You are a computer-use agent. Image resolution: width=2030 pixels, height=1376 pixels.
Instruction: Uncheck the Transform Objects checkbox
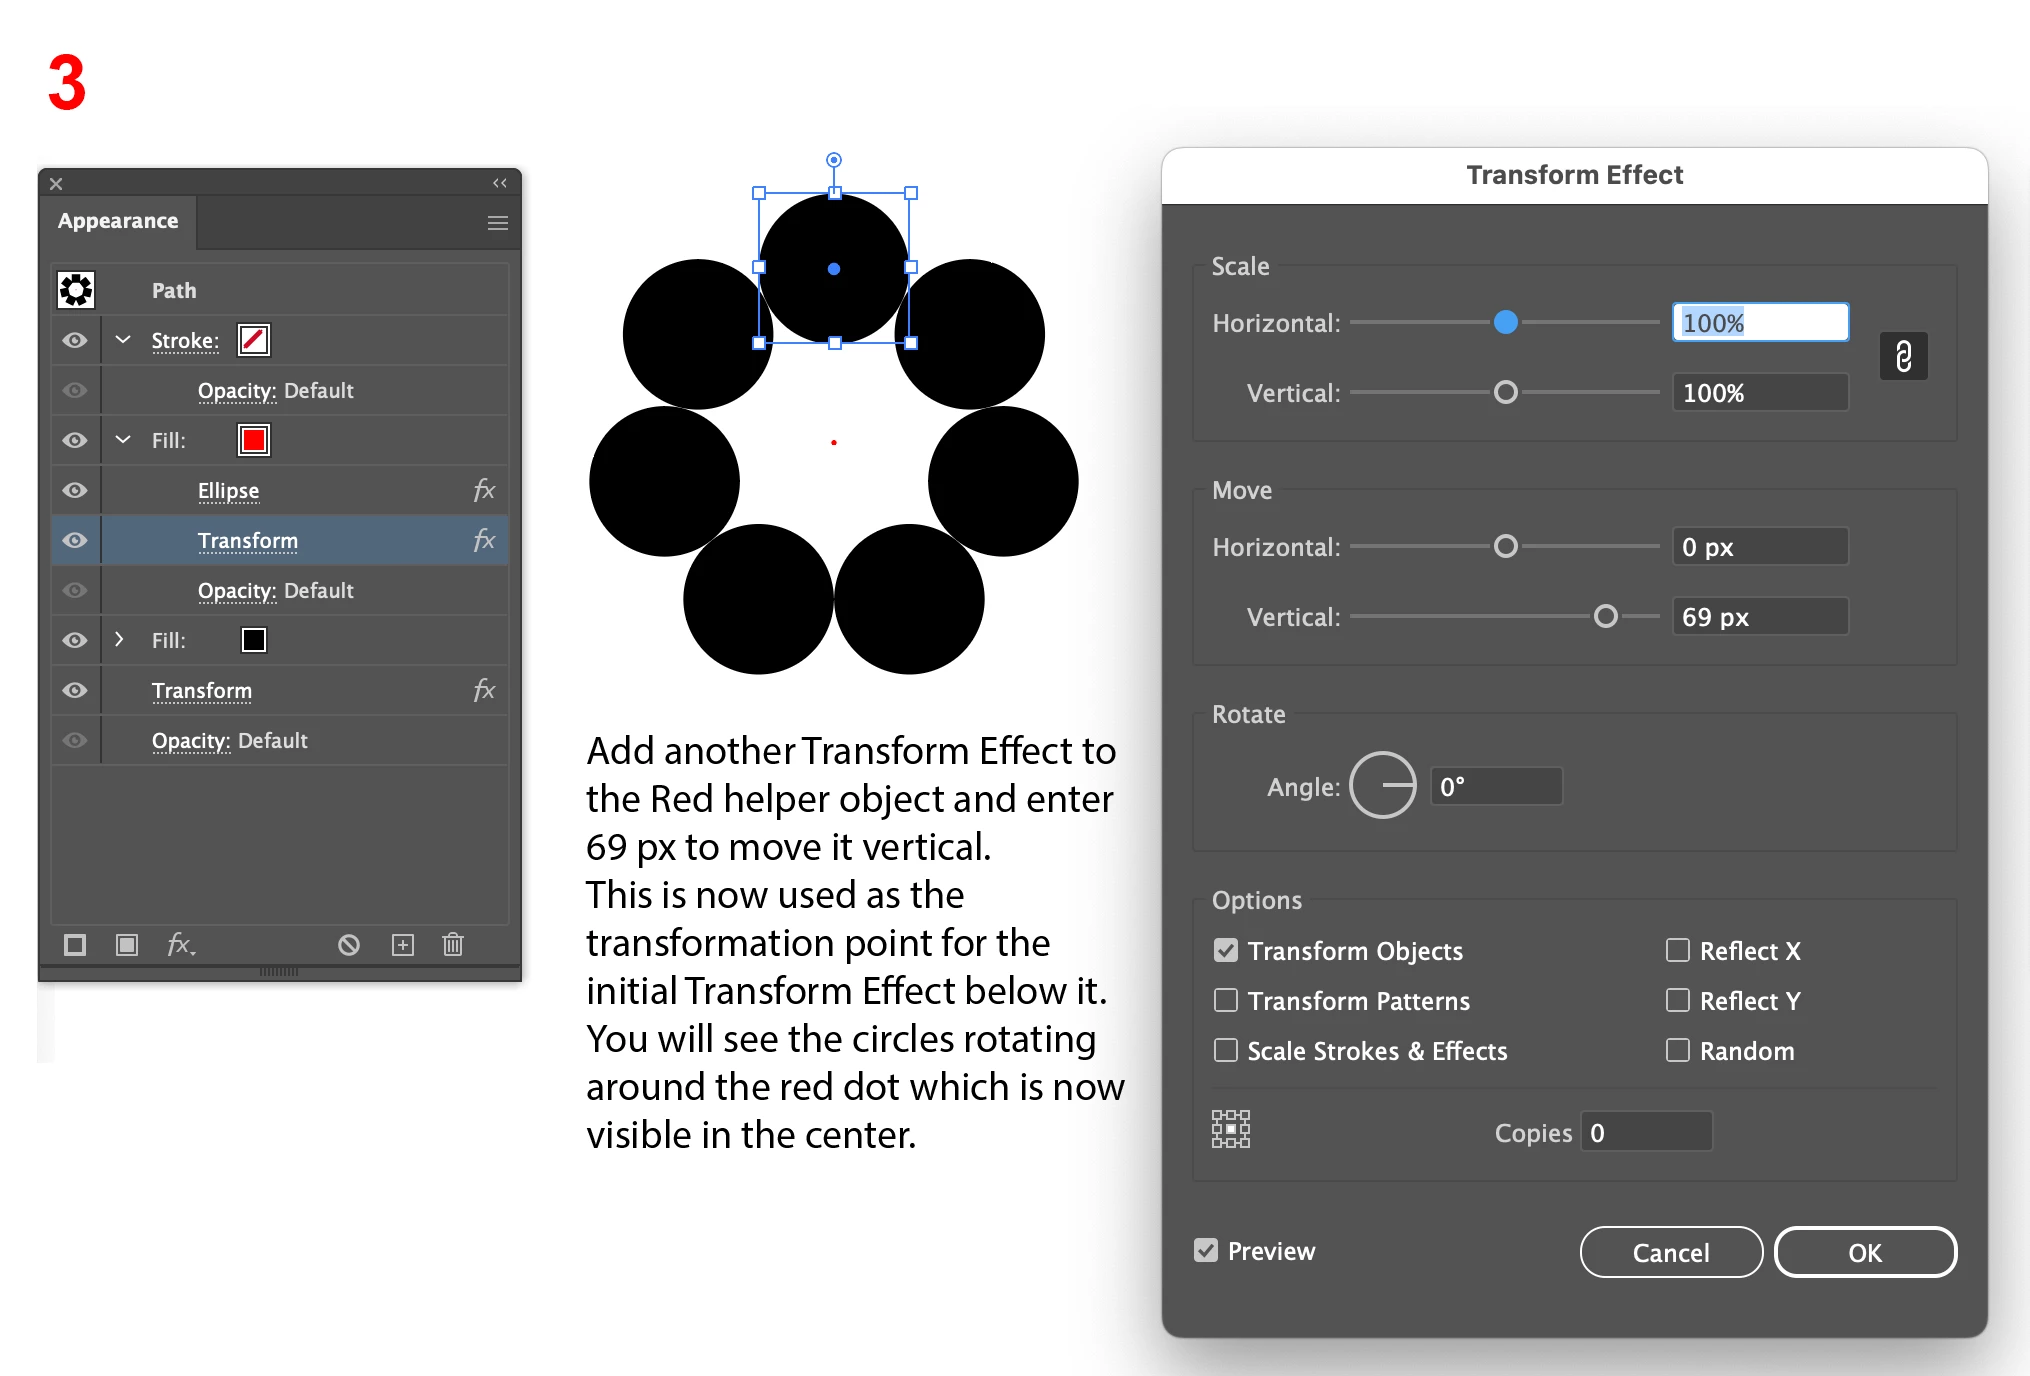click(1226, 950)
